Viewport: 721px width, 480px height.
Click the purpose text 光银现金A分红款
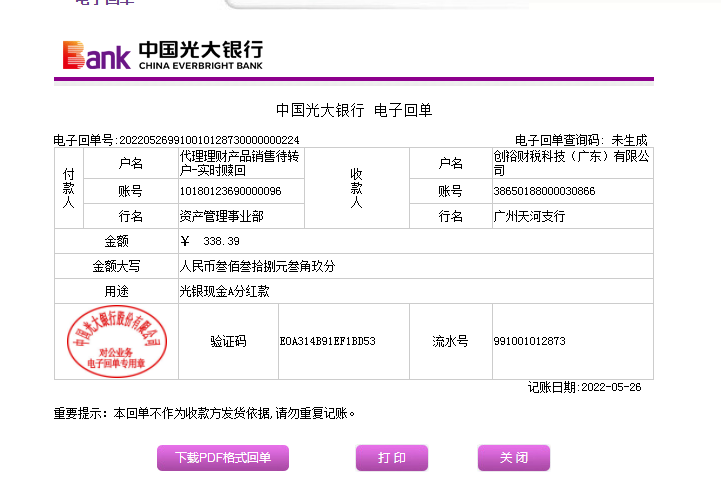point(224,292)
